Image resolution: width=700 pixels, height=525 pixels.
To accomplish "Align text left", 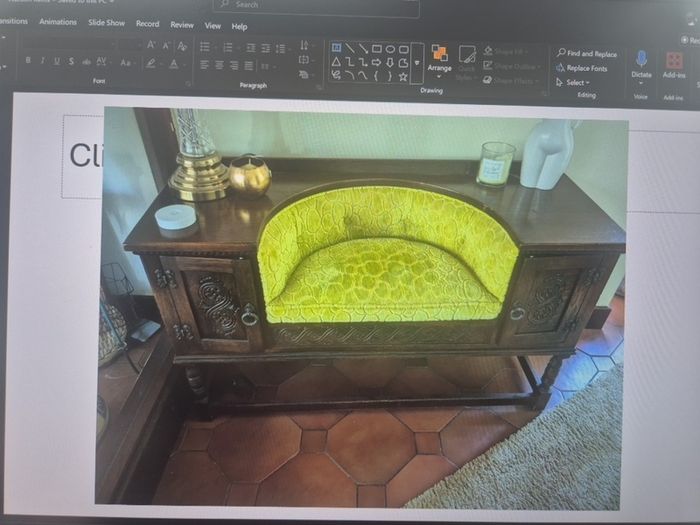I will click(x=204, y=65).
